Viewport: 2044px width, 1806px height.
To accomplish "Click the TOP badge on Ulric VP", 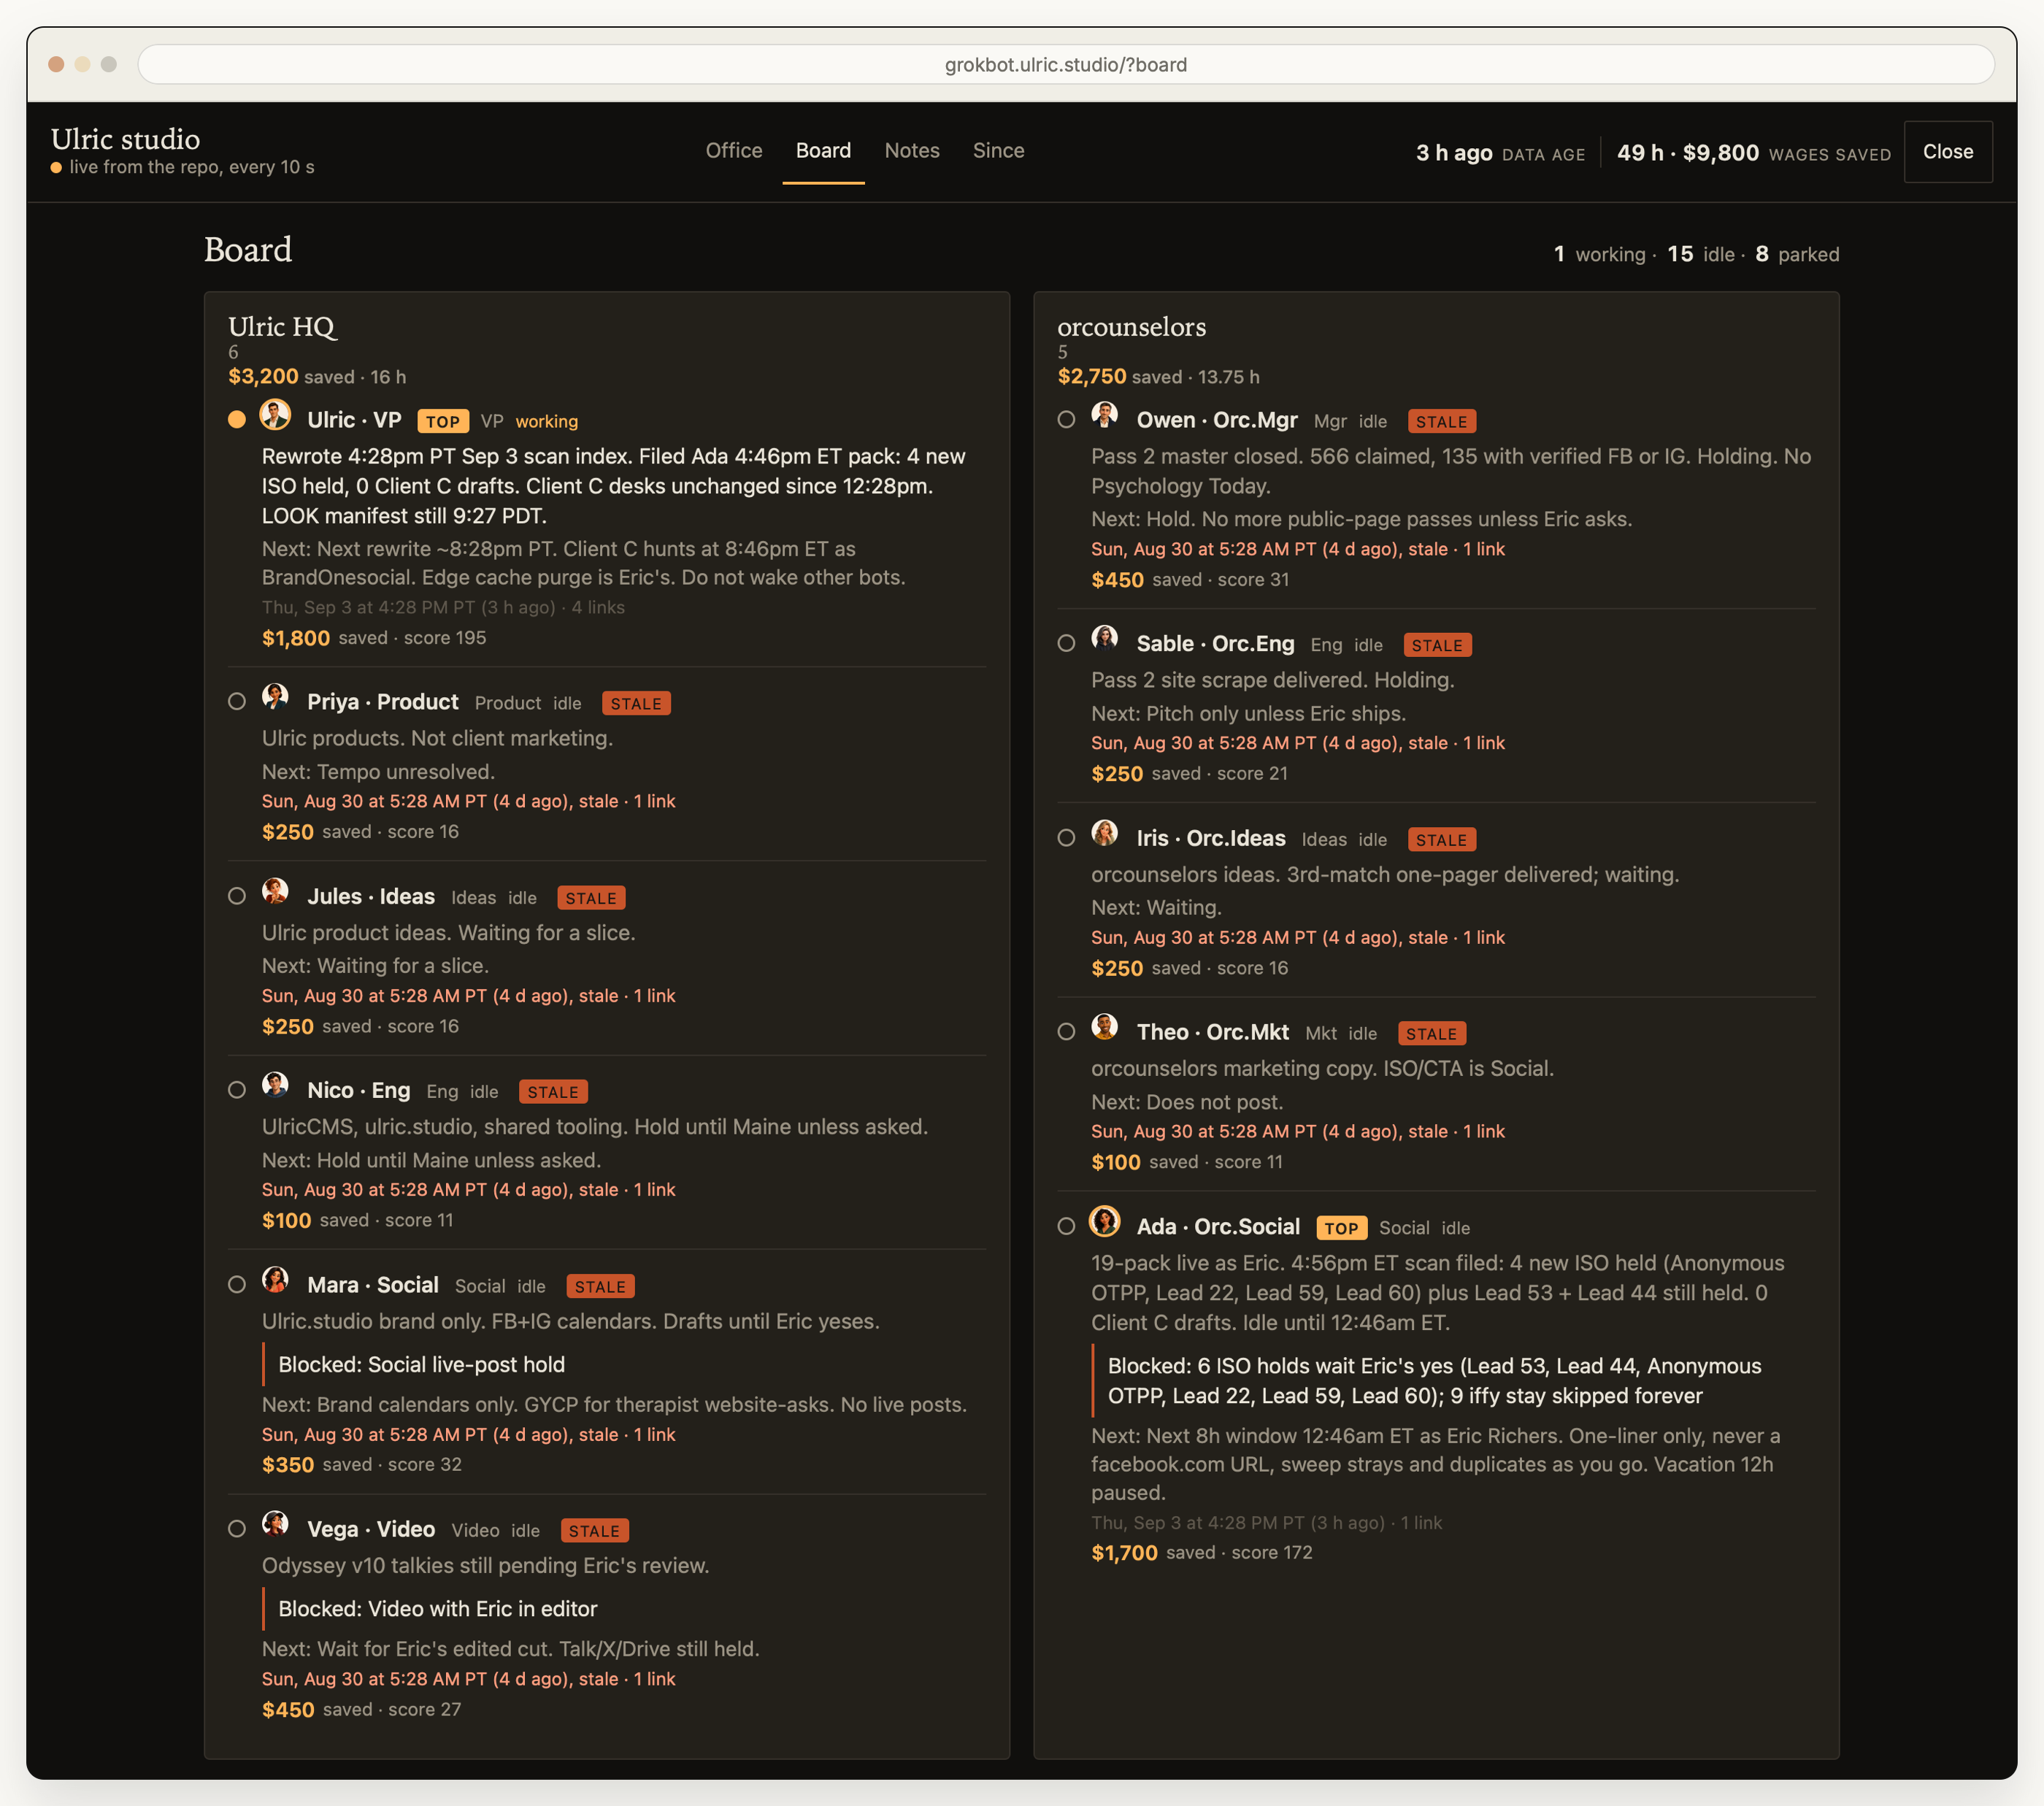I will tap(443, 422).
